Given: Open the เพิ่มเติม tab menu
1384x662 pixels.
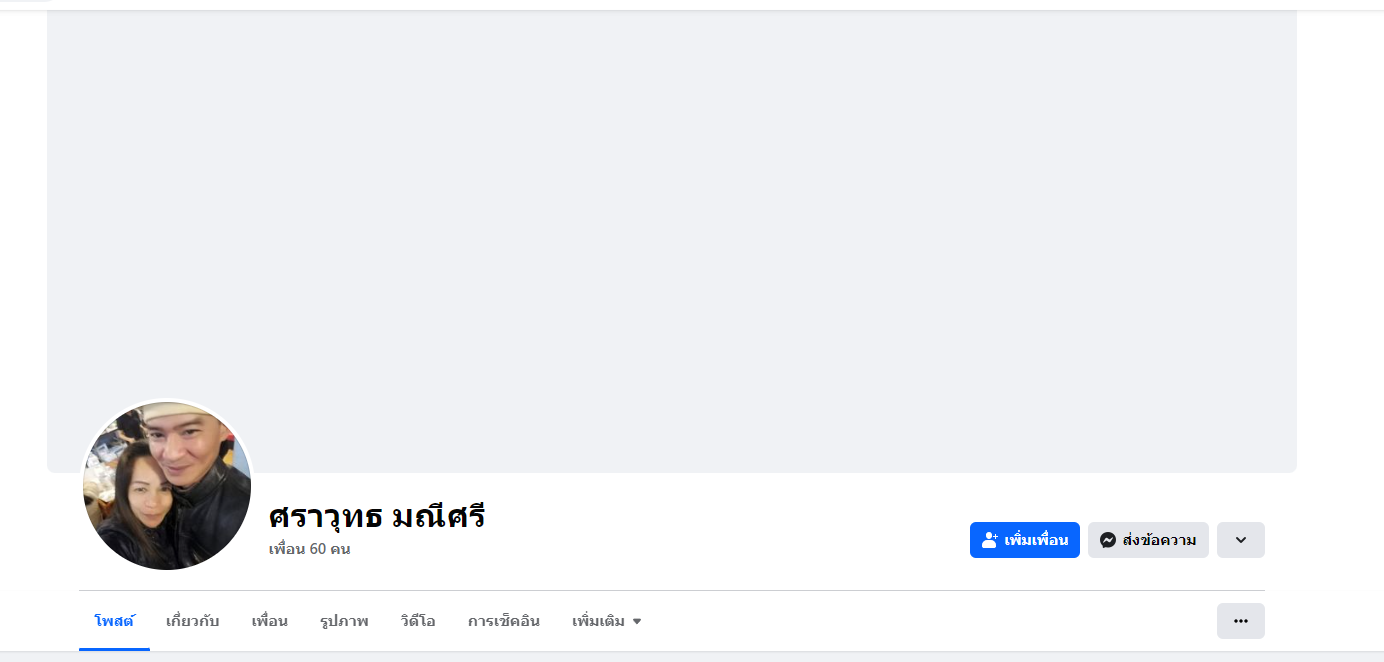Looking at the screenshot, I should 607,621.
